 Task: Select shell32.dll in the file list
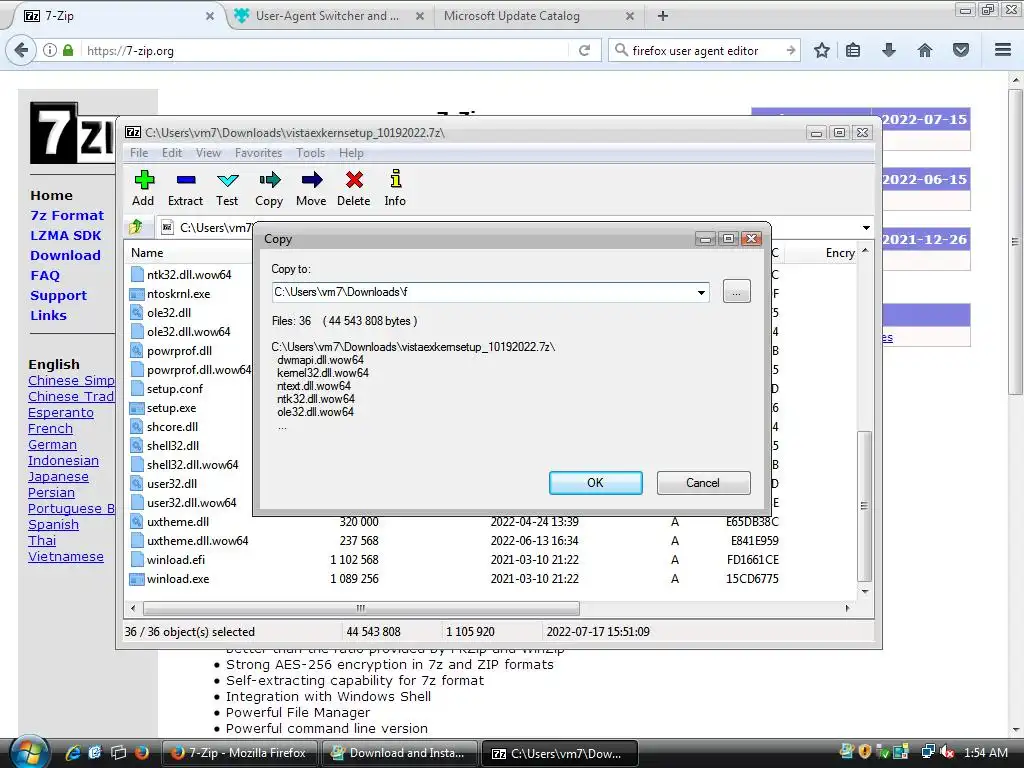tap(172, 445)
